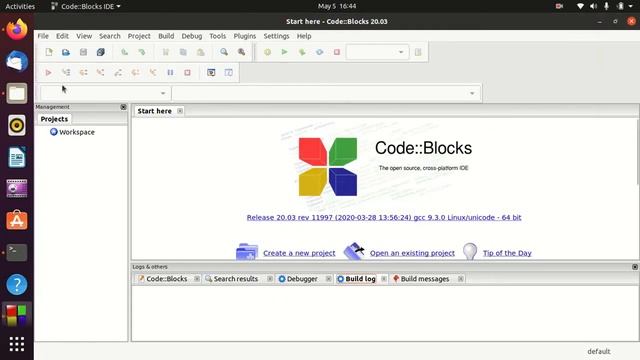Image resolution: width=640 pixels, height=360 pixels.
Task: Click the Rebuild icon
Action: (320, 52)
